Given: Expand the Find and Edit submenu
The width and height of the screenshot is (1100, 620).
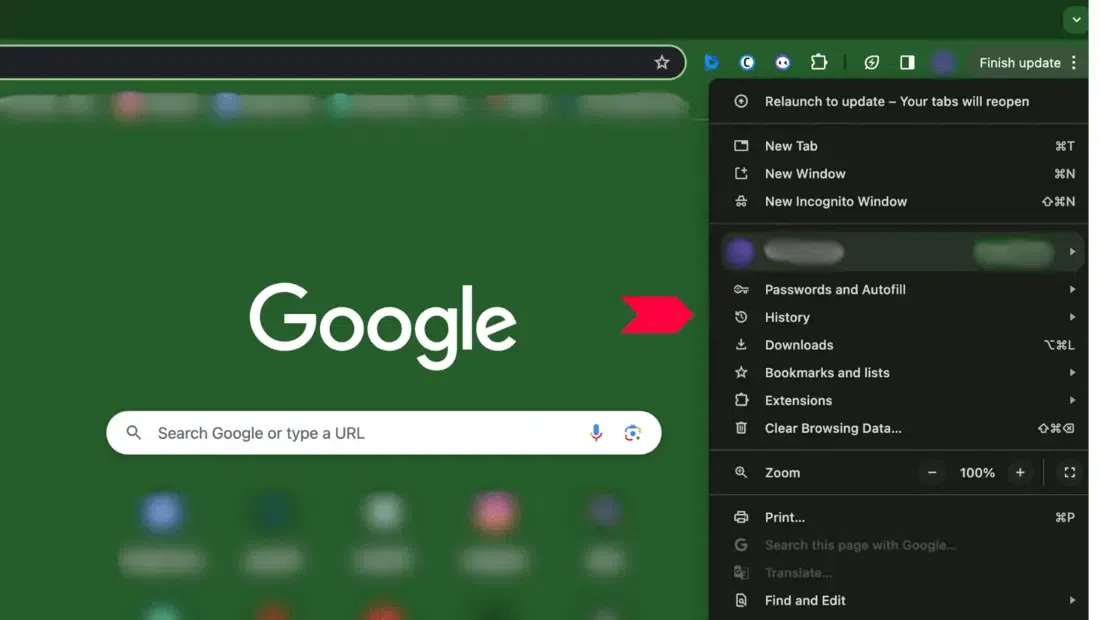Looking at the screenshot, I should (x=899, y=600).
